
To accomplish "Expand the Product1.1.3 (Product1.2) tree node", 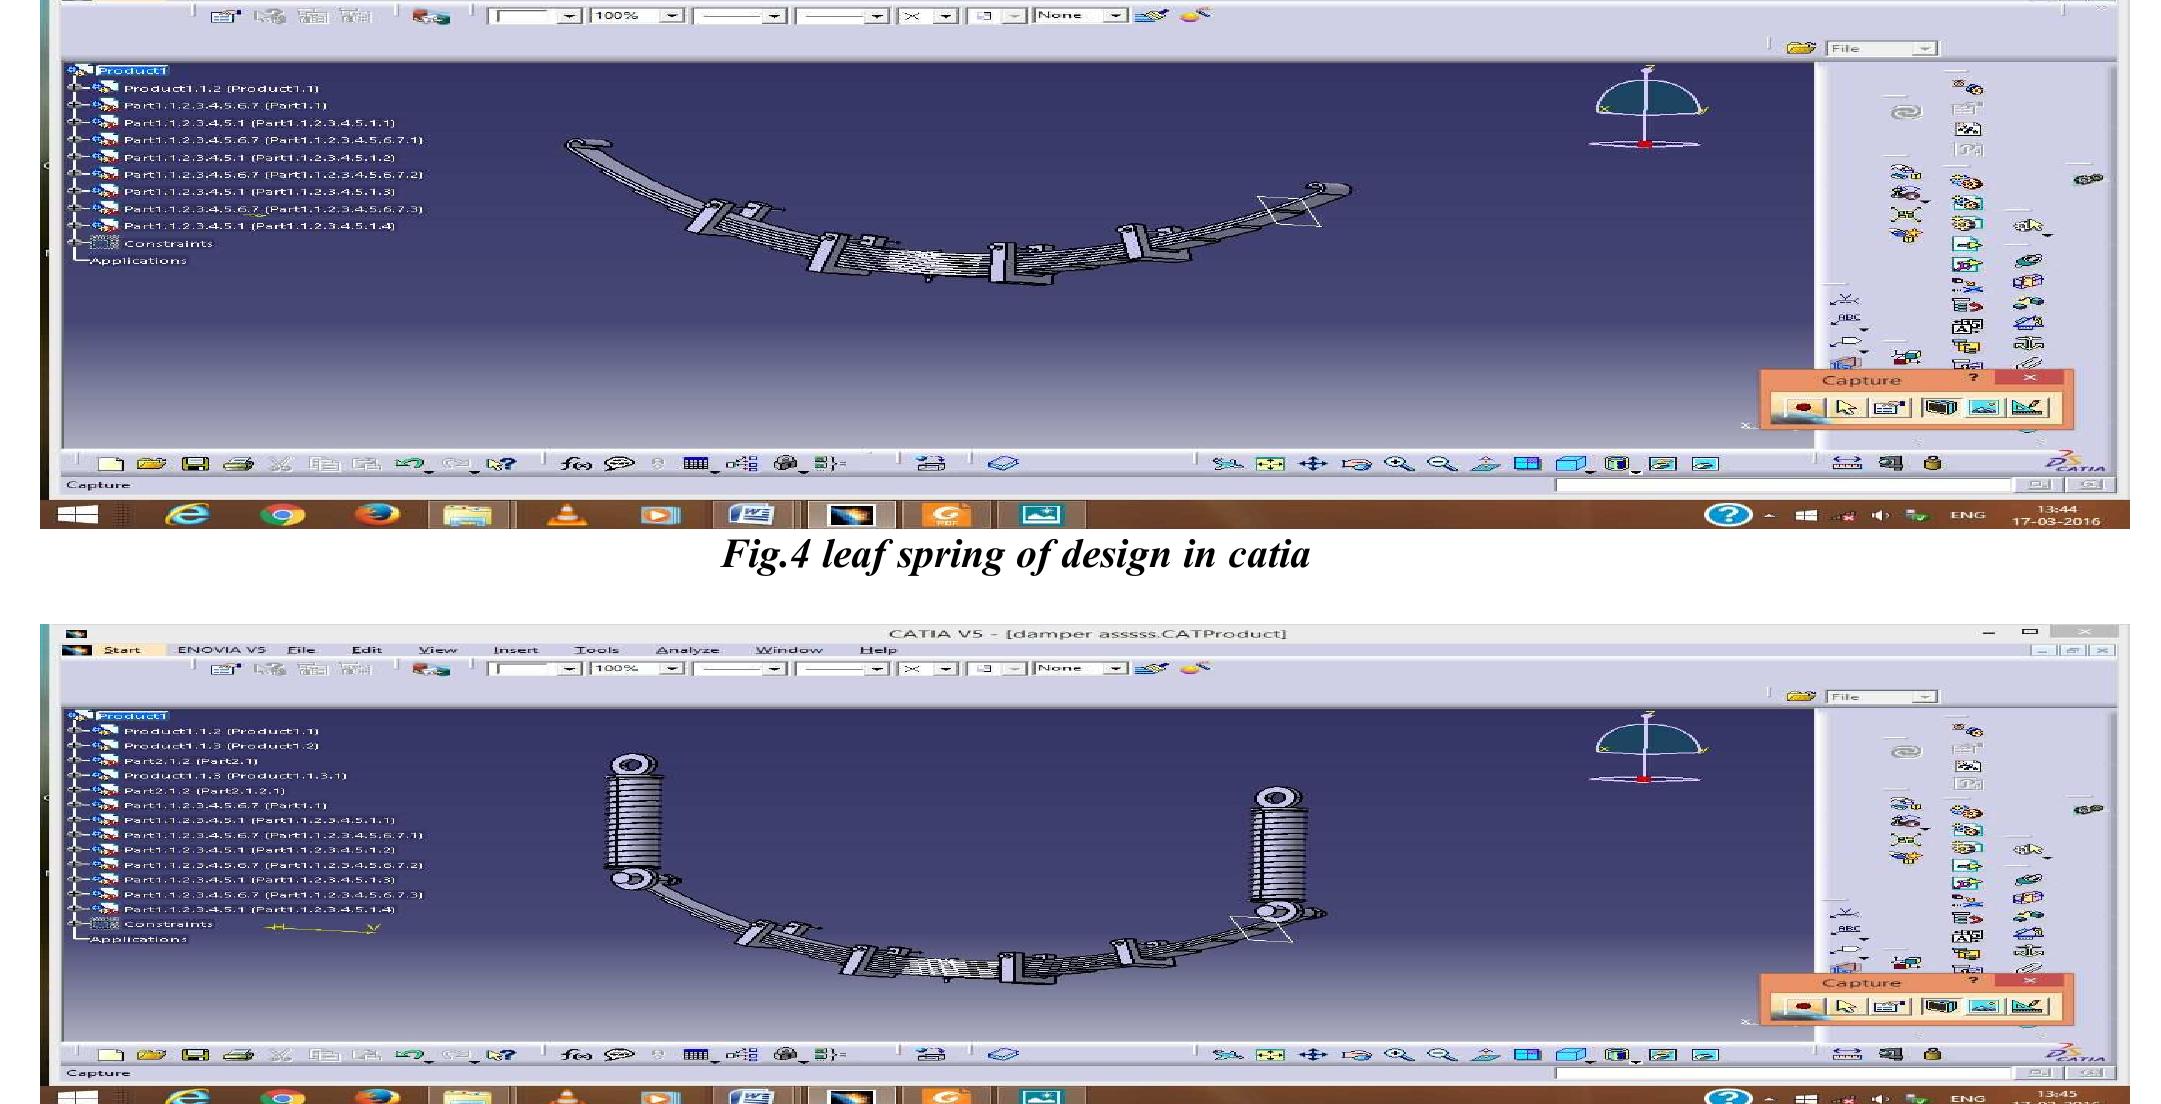I will click(x=72, y=746).
